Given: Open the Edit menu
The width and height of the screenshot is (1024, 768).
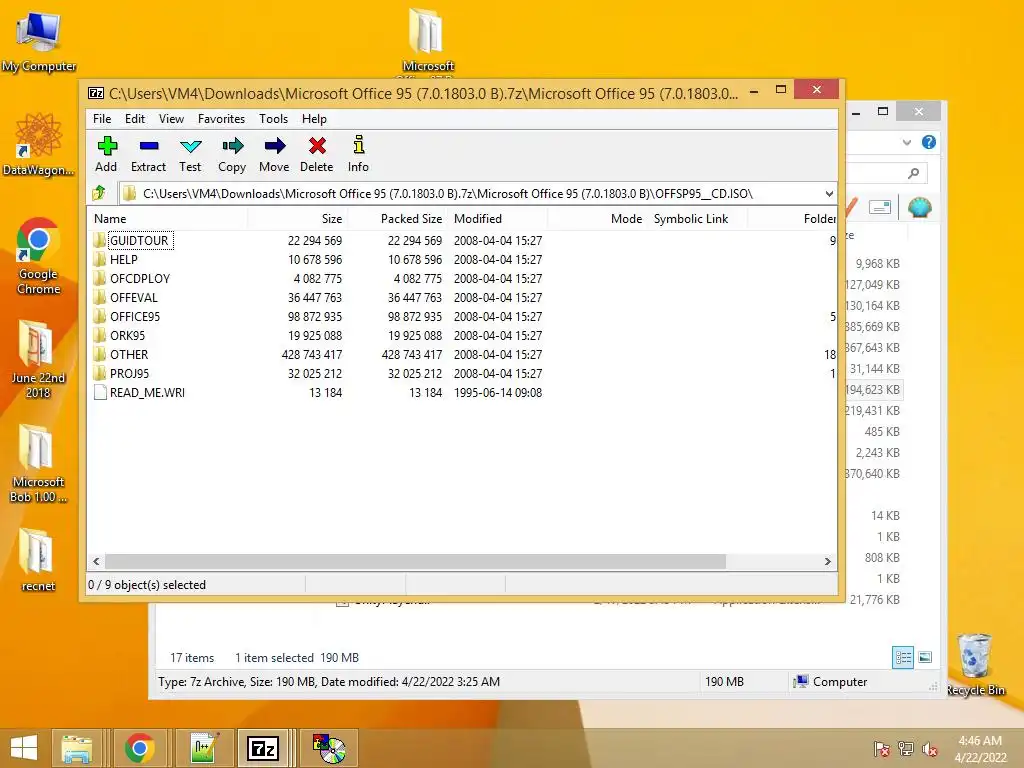Looking at the screenshot, I should pos(135,119).
